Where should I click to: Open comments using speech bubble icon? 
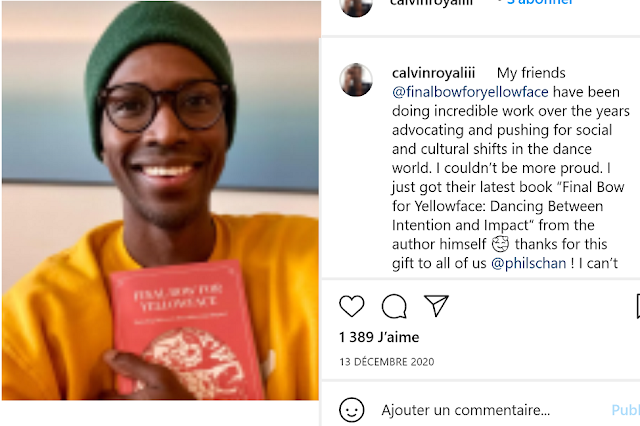coord(394,306)
